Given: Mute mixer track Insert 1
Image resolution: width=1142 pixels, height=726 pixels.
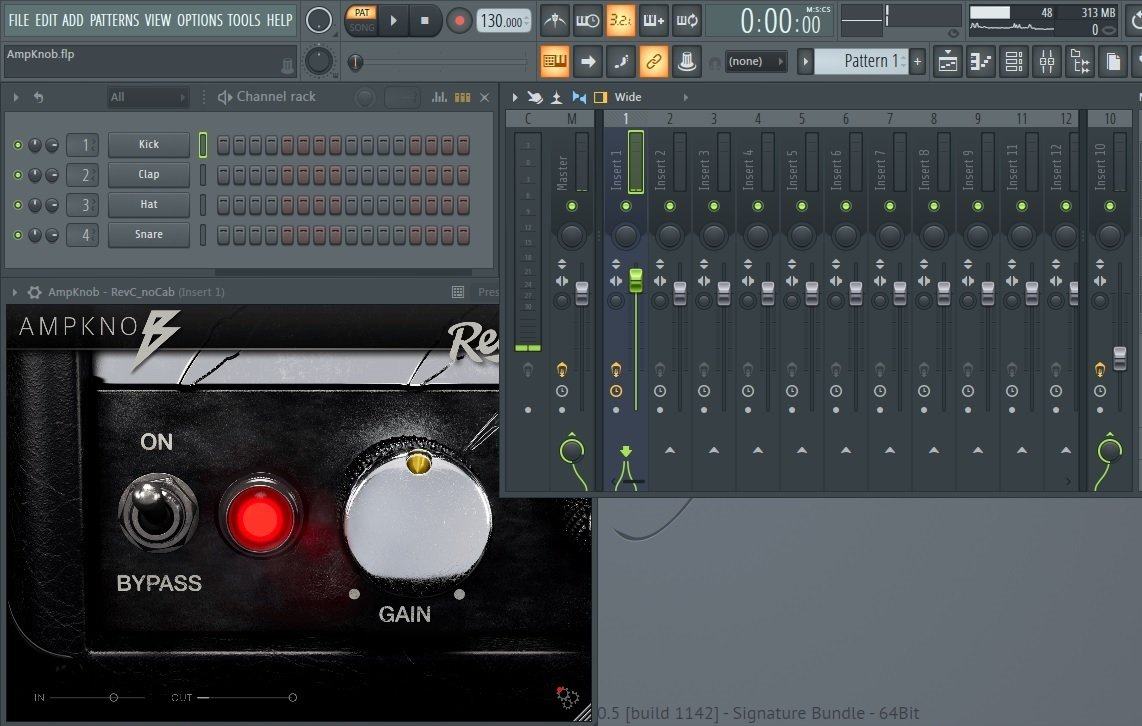Looking at the screenshot, I should coord(626,206).
